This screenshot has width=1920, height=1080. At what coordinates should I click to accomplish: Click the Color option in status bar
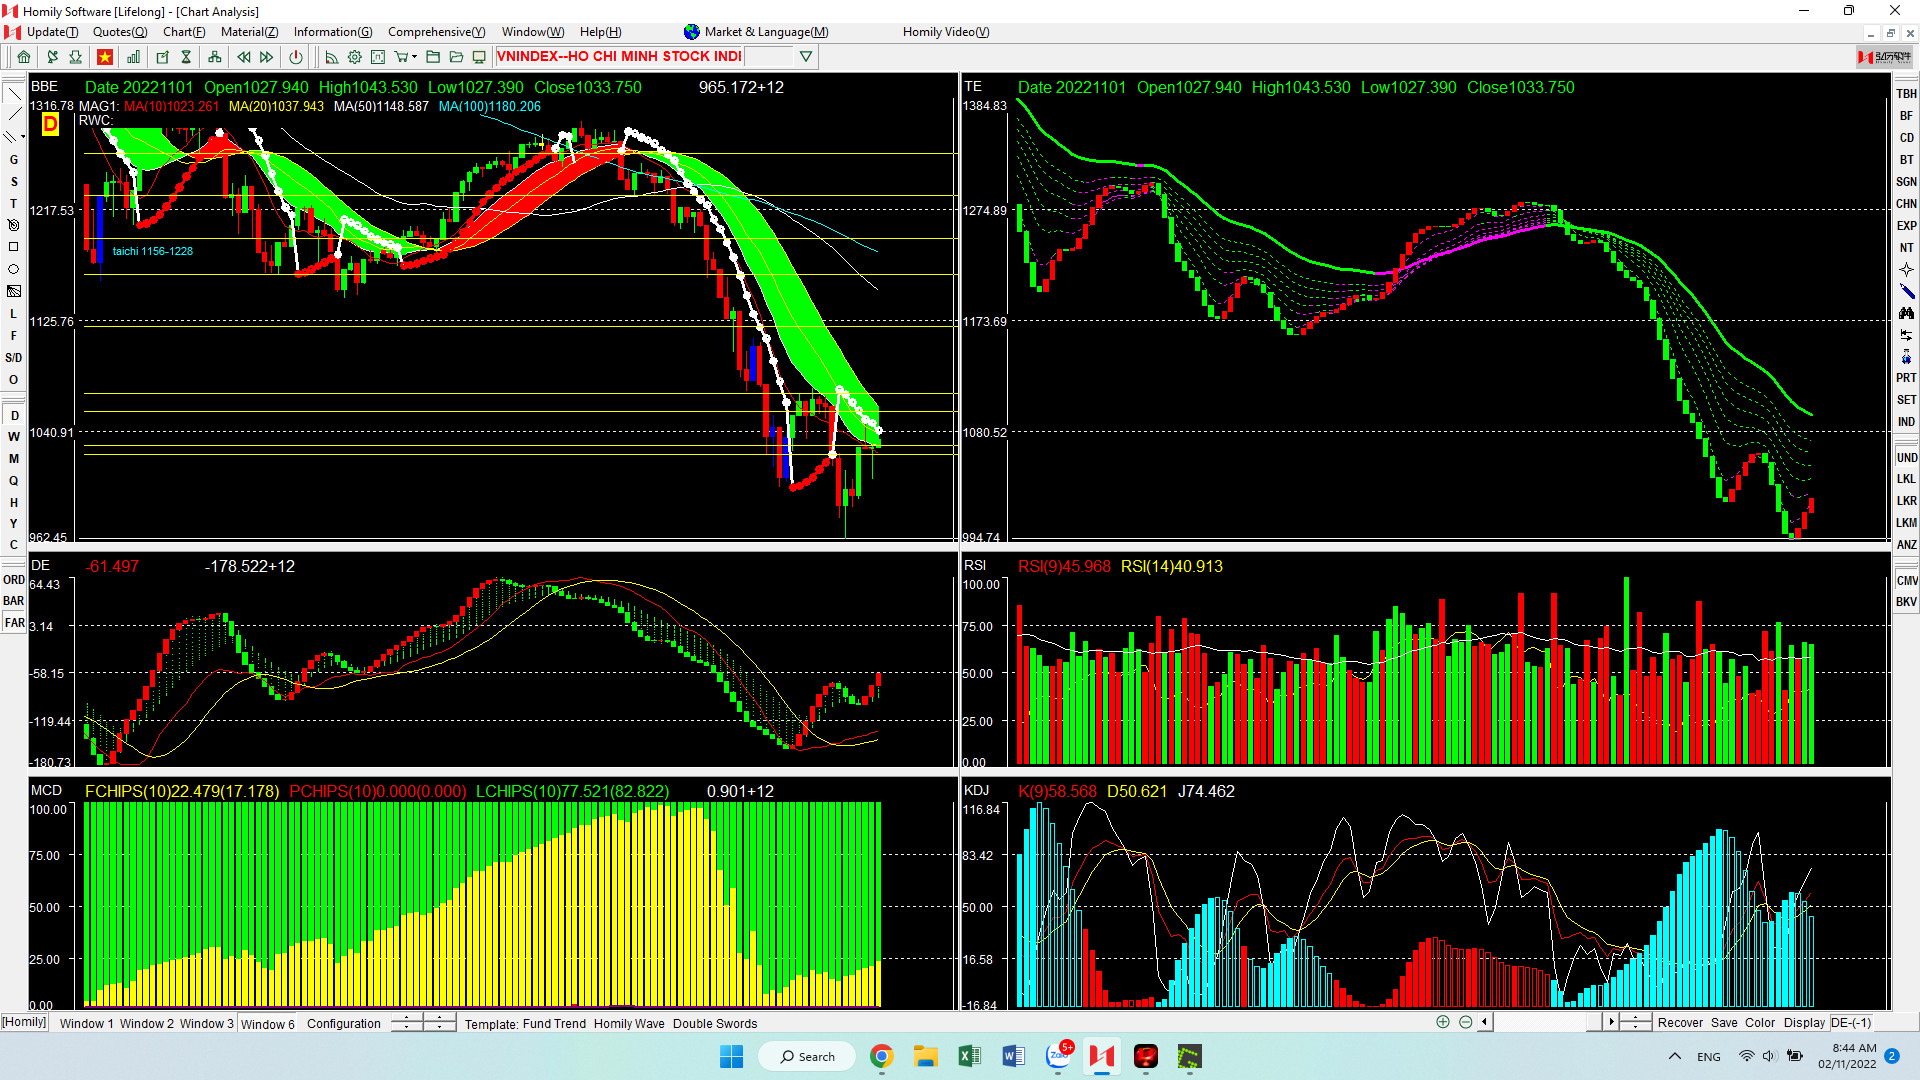click(x=1760, y=1022)
